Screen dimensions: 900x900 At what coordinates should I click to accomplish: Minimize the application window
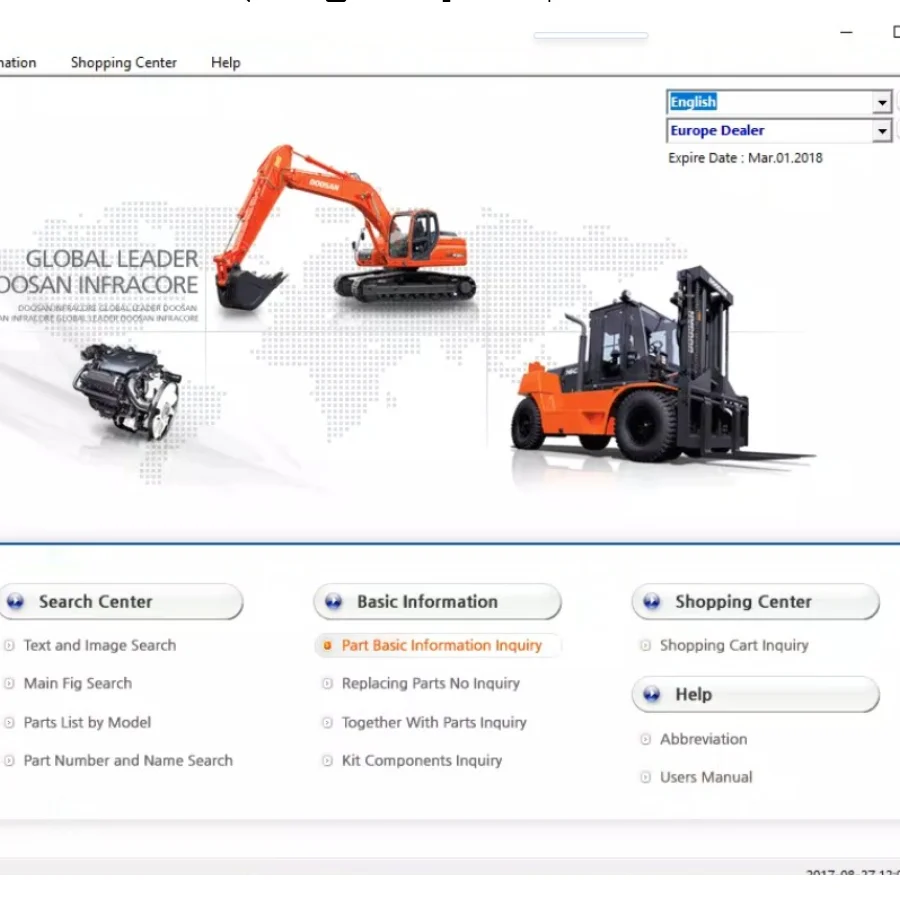tap(846, 33)
